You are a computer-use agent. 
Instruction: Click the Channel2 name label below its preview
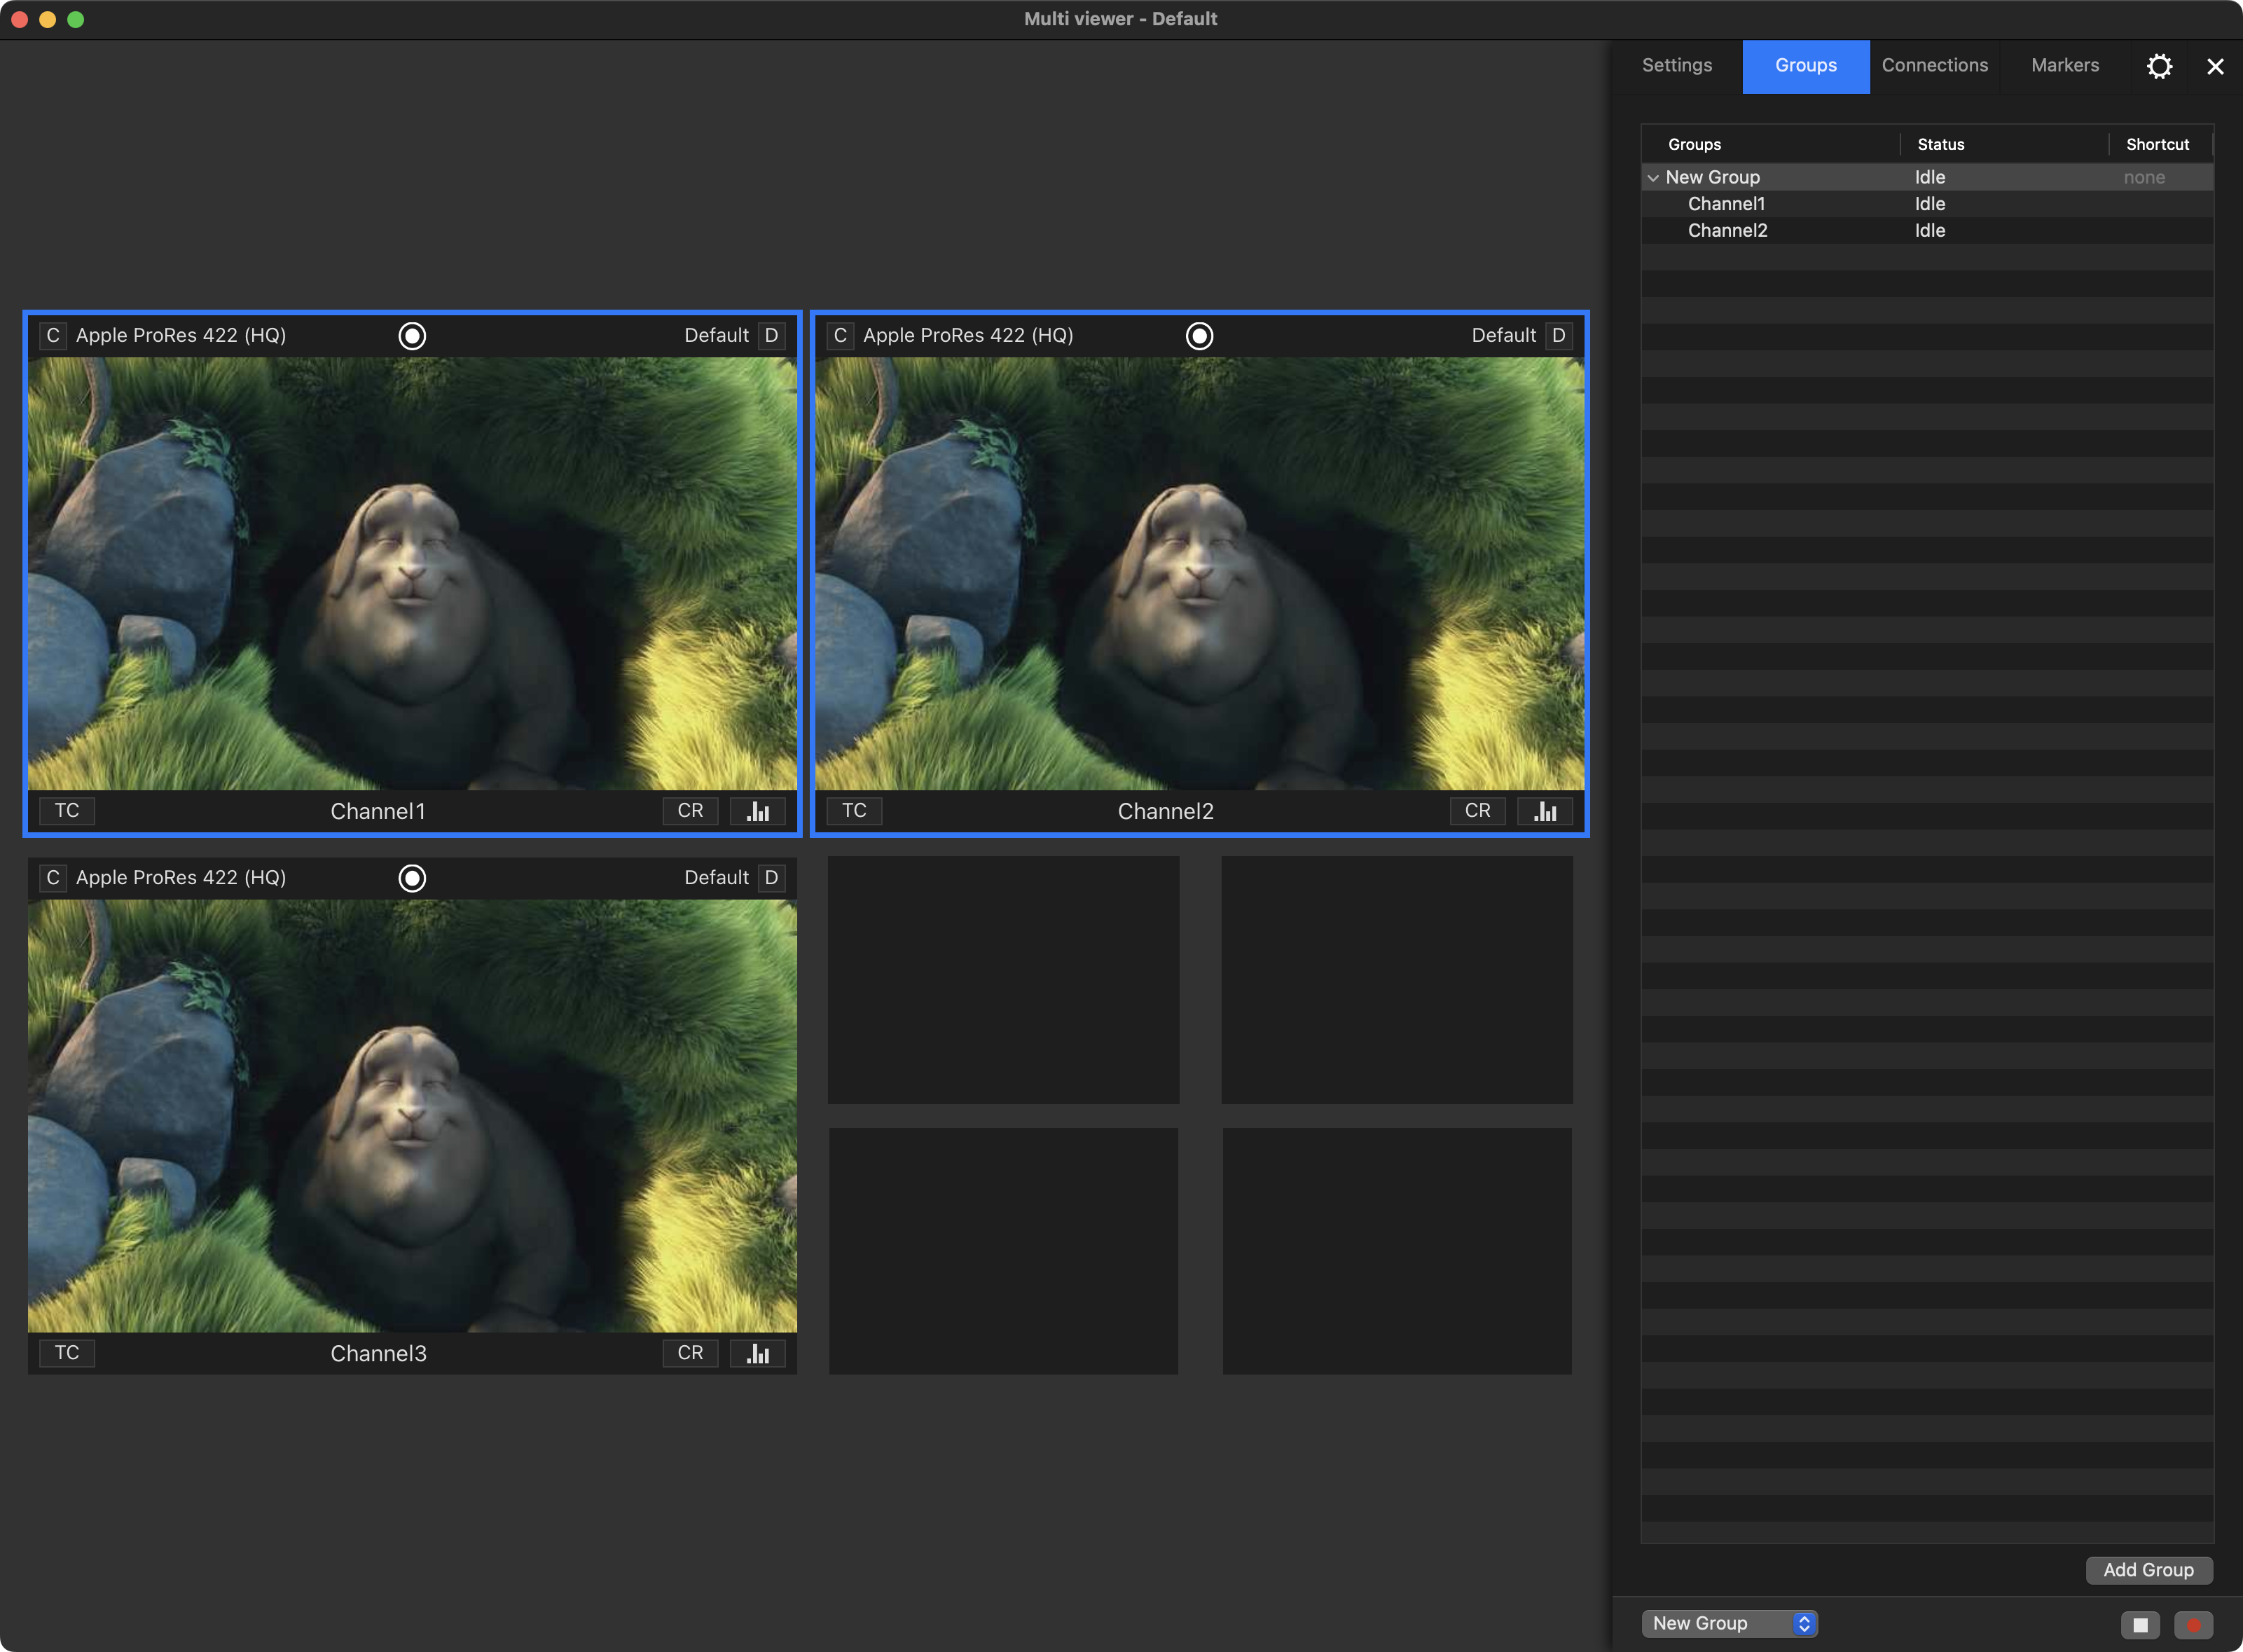(x=1165, y=812)
